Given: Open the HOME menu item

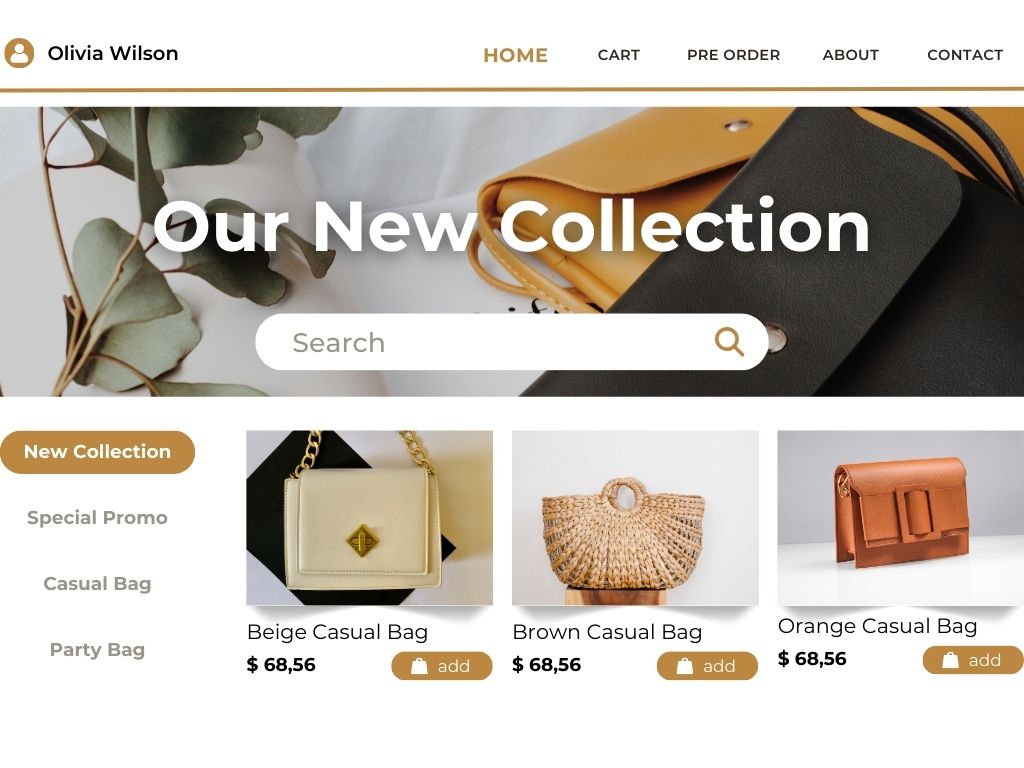Looking at the screenshot, I should [x=515, y=56].
